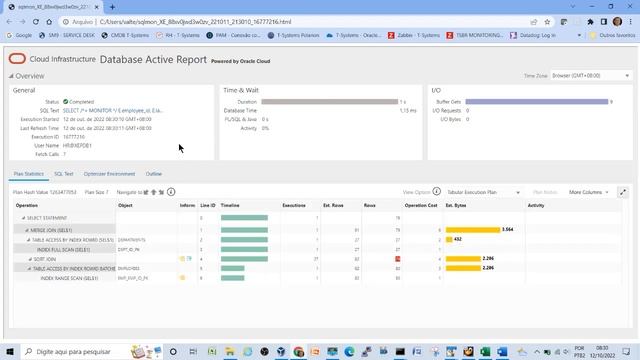Click info icon in INDEX RANGE SCAN row

(x=182, y=278)
